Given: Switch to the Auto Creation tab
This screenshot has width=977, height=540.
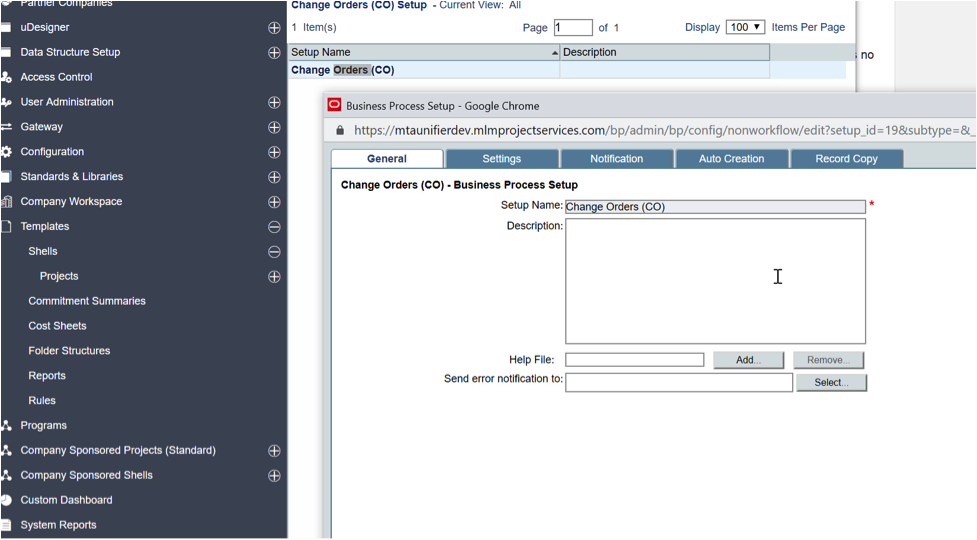Looking at the screenshot, I should pyautogui.click(x=732, y=159).
